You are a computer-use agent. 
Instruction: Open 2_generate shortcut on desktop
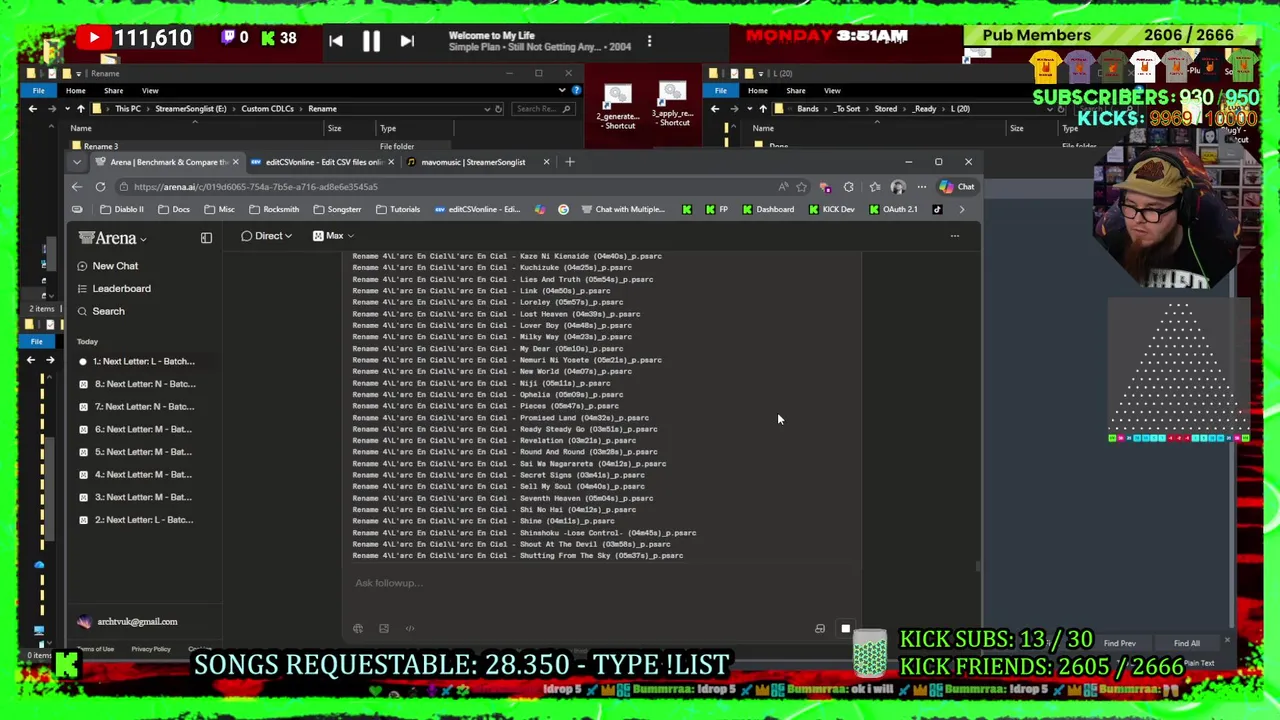(x=617, y=108)
